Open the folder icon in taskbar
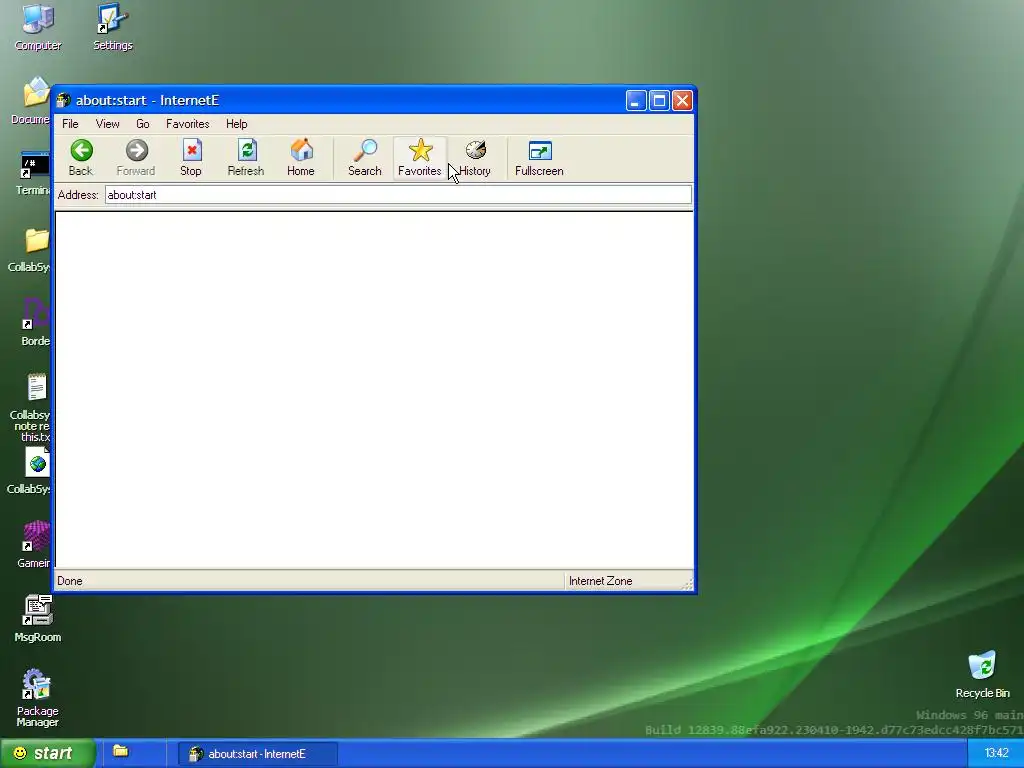This screenshot has width=1024, height=768. [121, 752]
